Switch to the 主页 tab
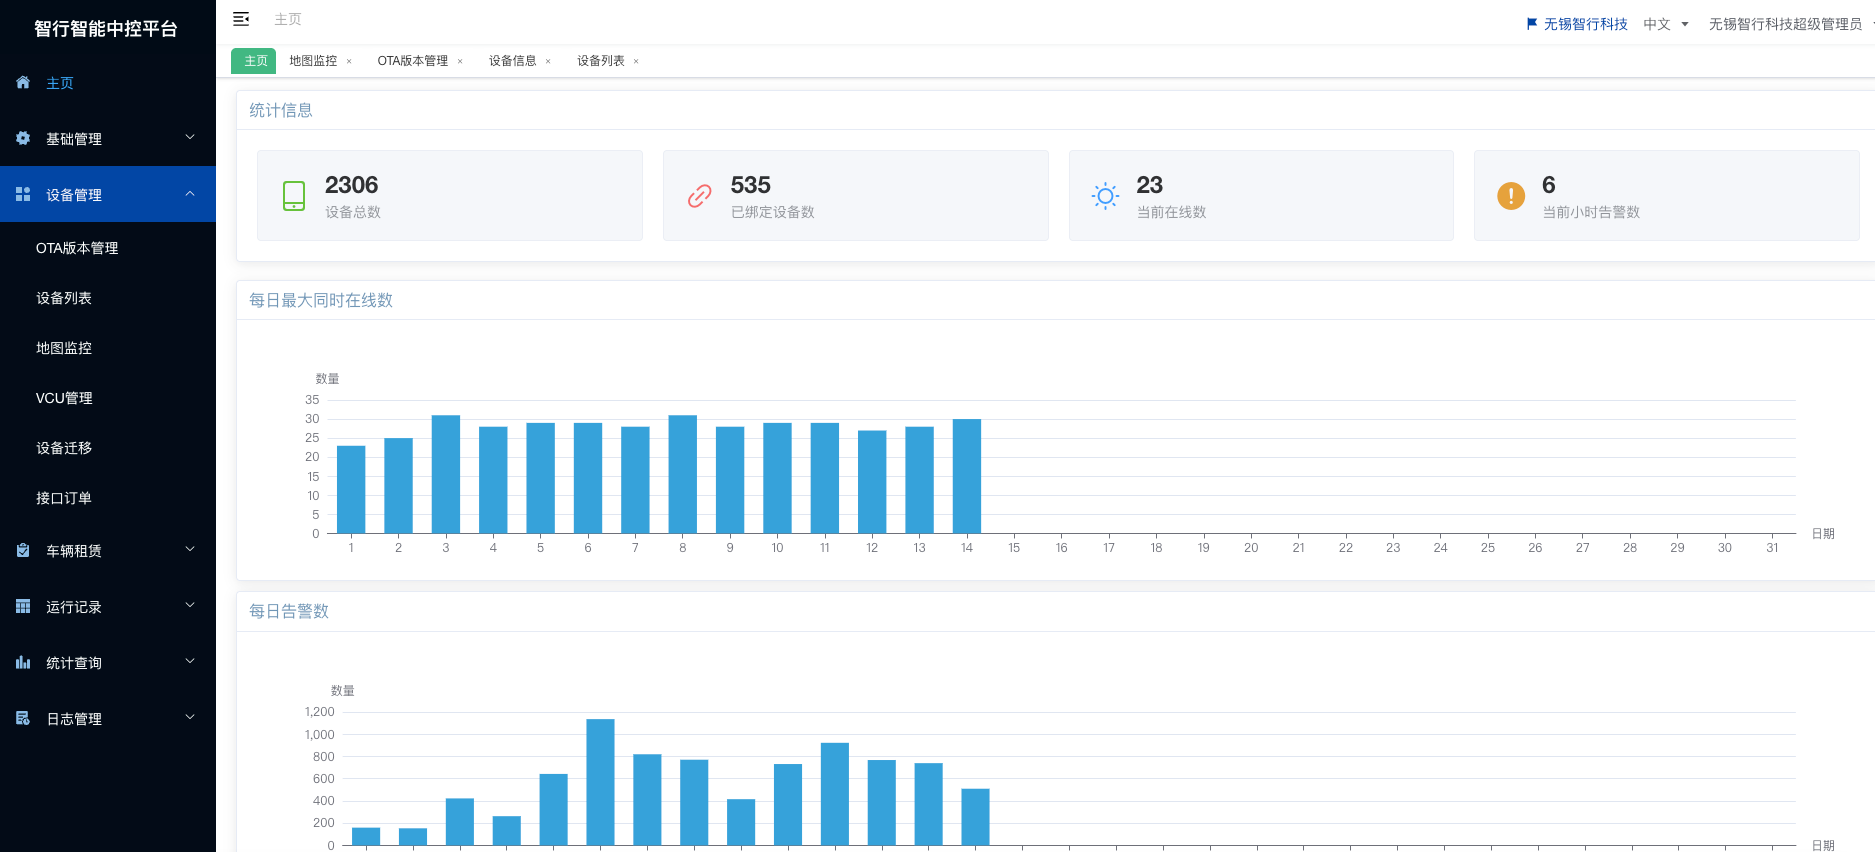The image size is (1875, 852). (254, 61)
